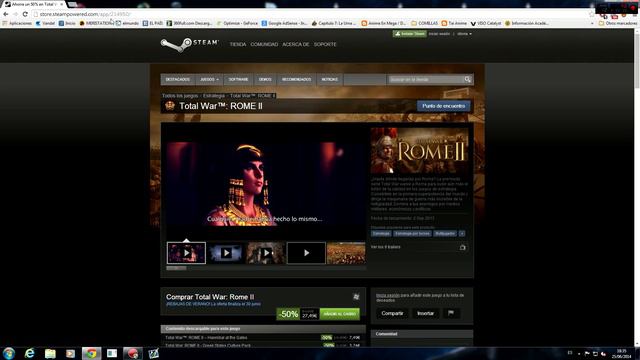The height and width of the screenshot is (360, 640).
Task: Open the Google AdSense bookmark
Action: tap(284, 23)
